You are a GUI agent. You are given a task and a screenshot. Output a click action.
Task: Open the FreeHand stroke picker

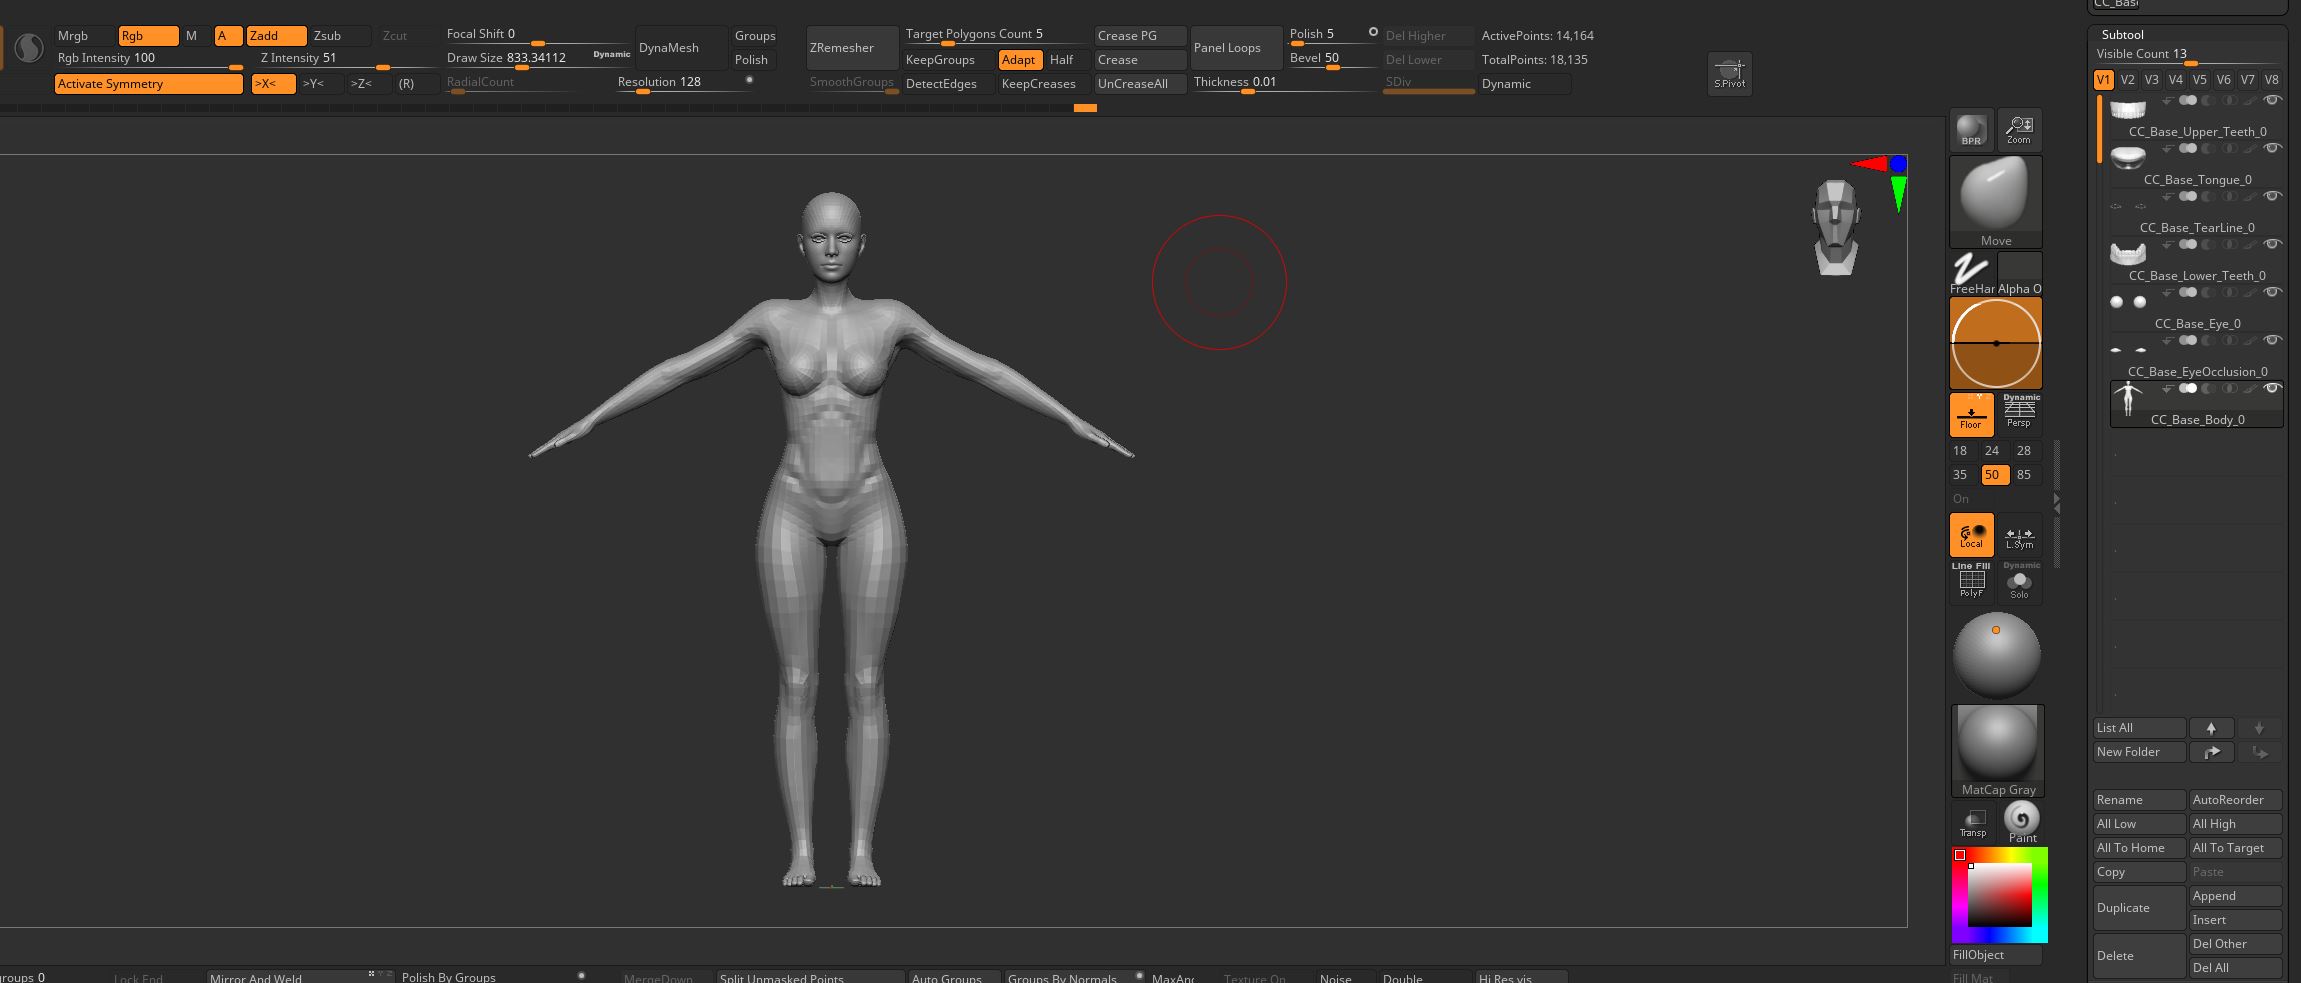coord(1972,273)
